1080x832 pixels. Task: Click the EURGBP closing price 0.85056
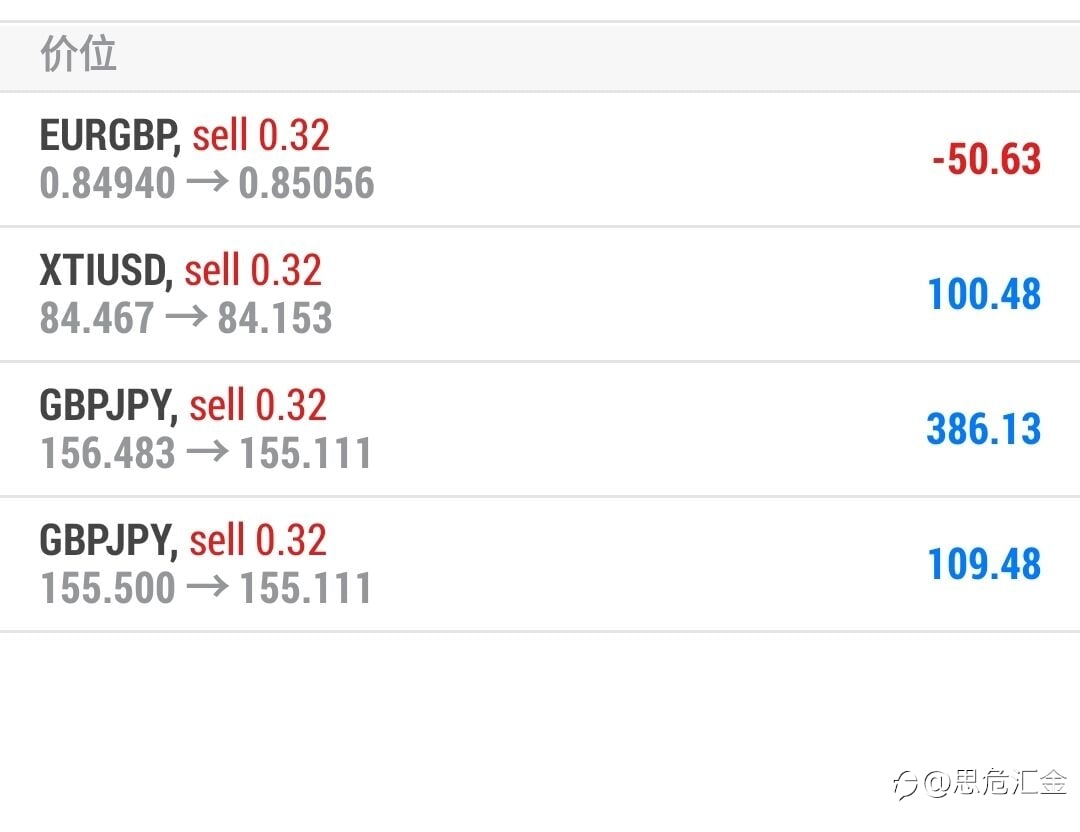pos(307,183)
